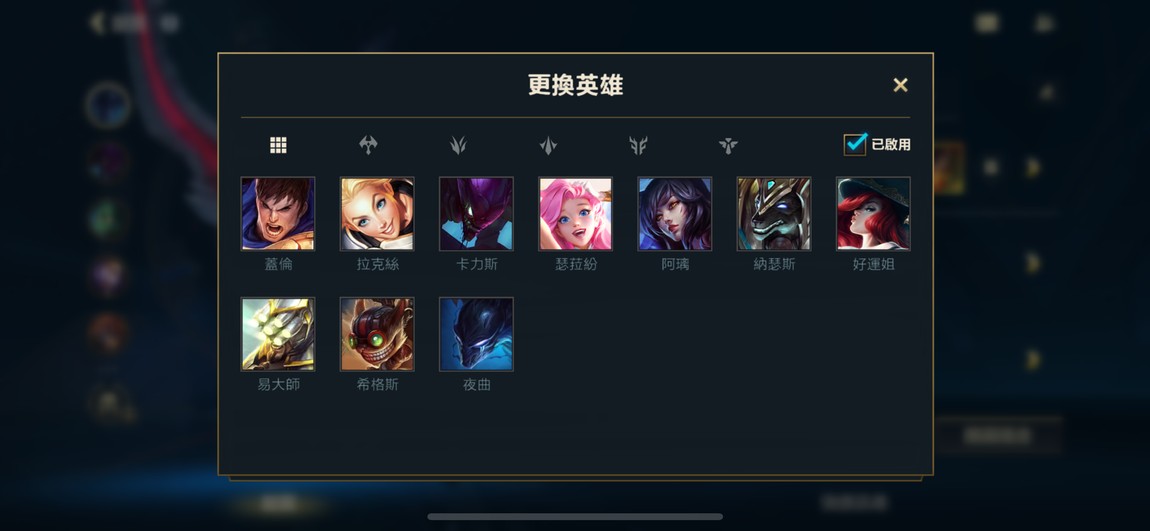Choose champion 拉克絲 portrait
The image size is (1150, 531).
point(377,213)
